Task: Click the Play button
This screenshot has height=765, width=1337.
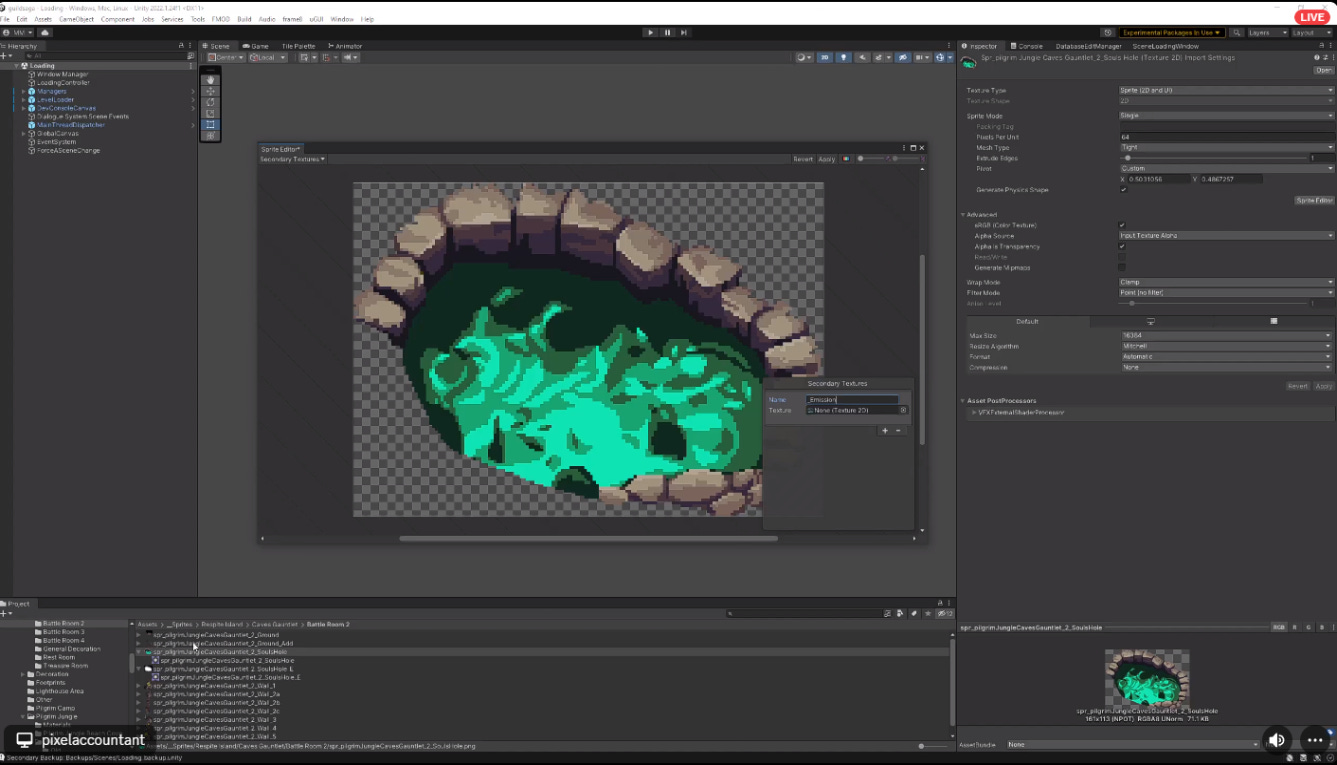Action: pyautogui.click(x=650, y=32)
